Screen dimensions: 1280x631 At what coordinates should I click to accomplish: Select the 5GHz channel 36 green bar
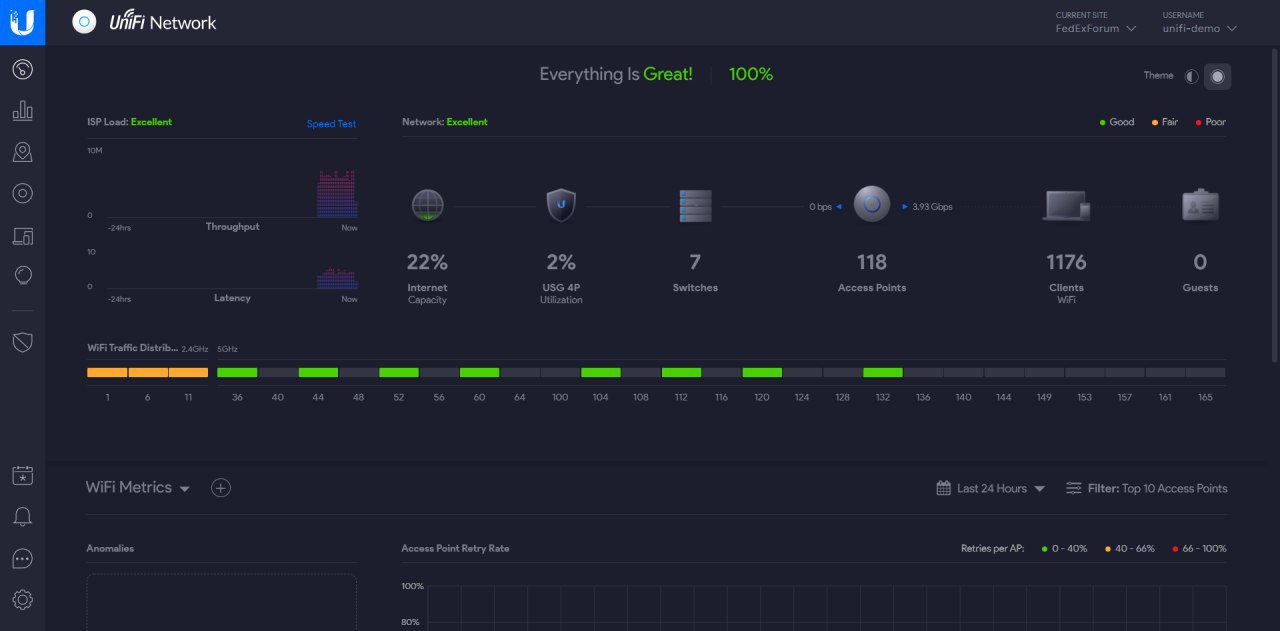pyautogui.click(x=237, y=372)
